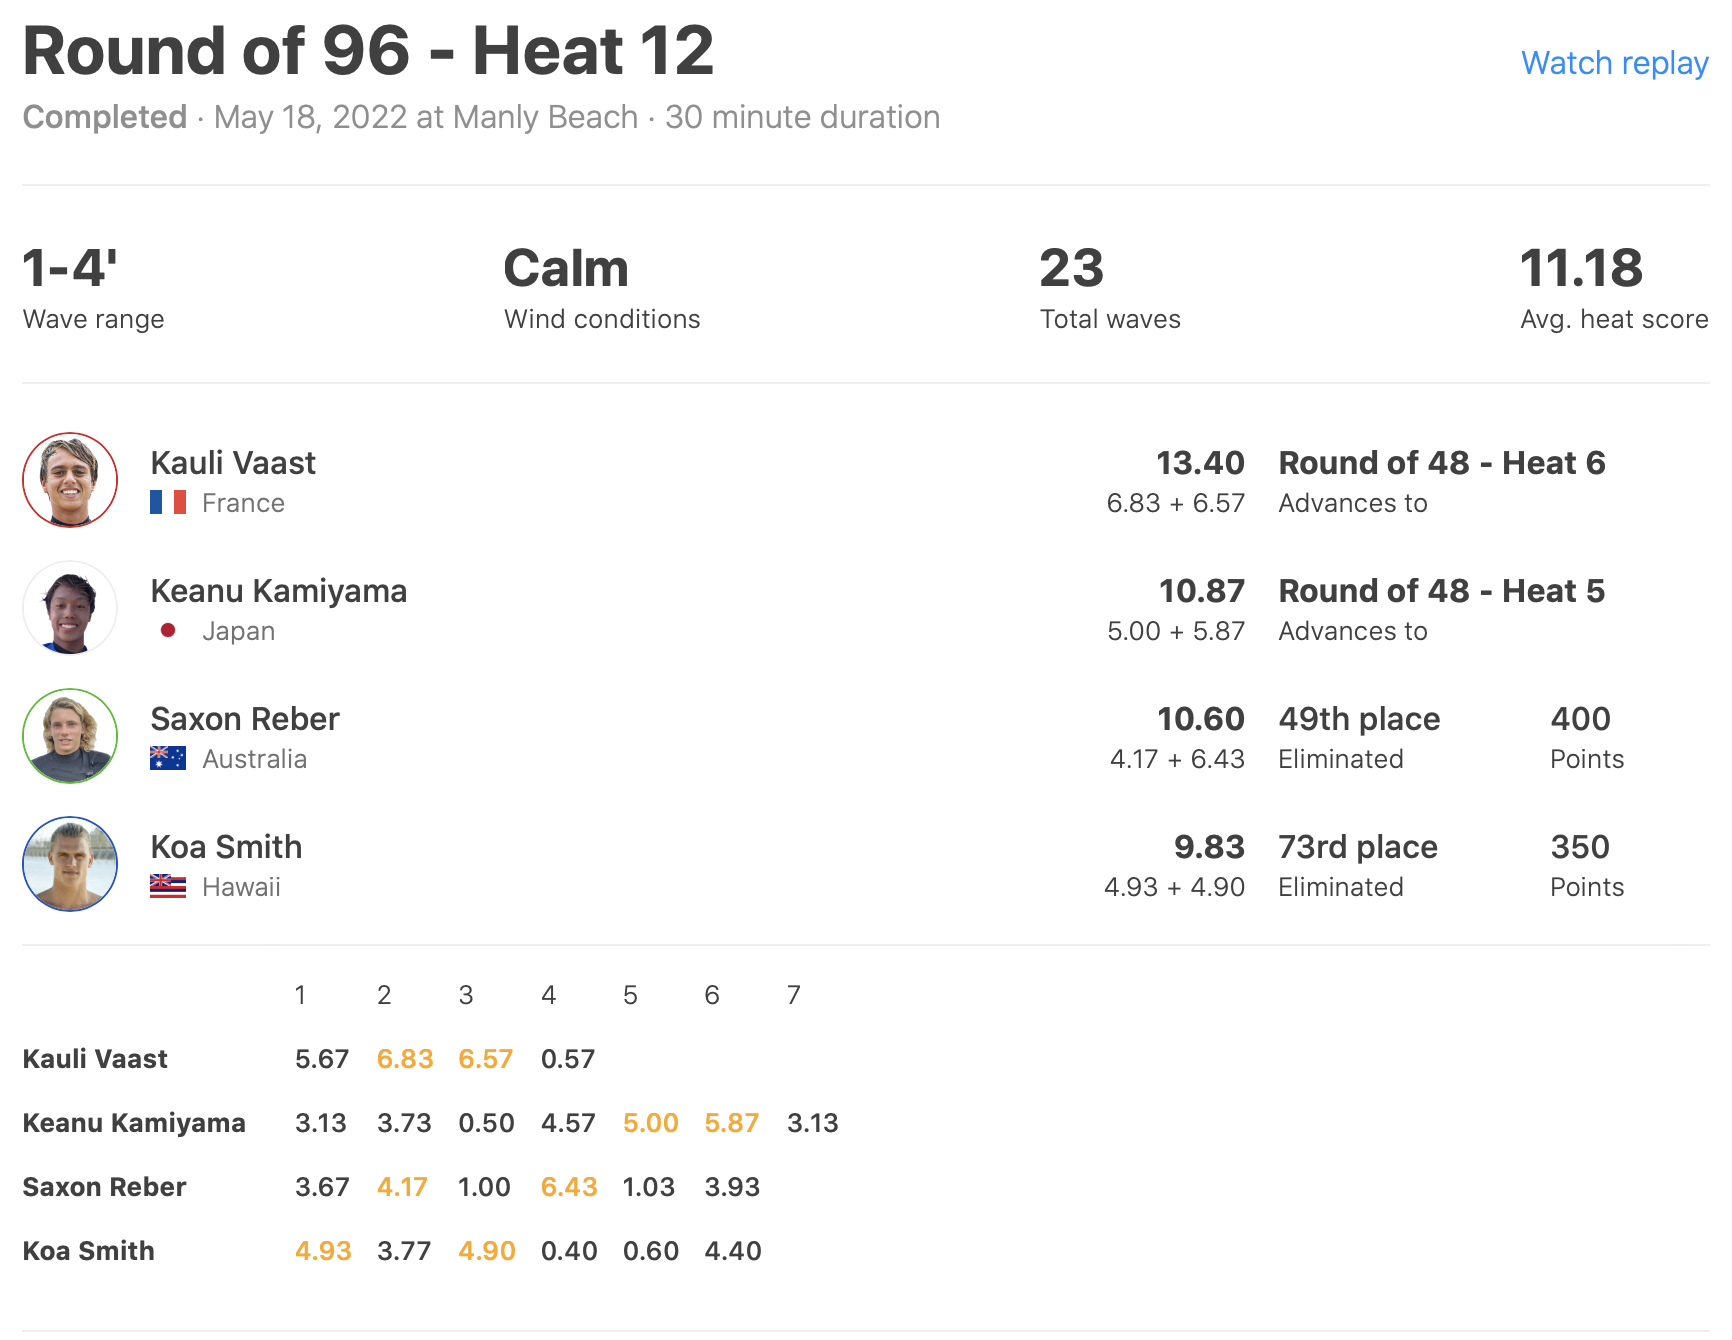Click Koa Smith's highlighted 4.93 wave score
The width and height of the screenshot is (1732, 1340).
(x=323, y=1251)
